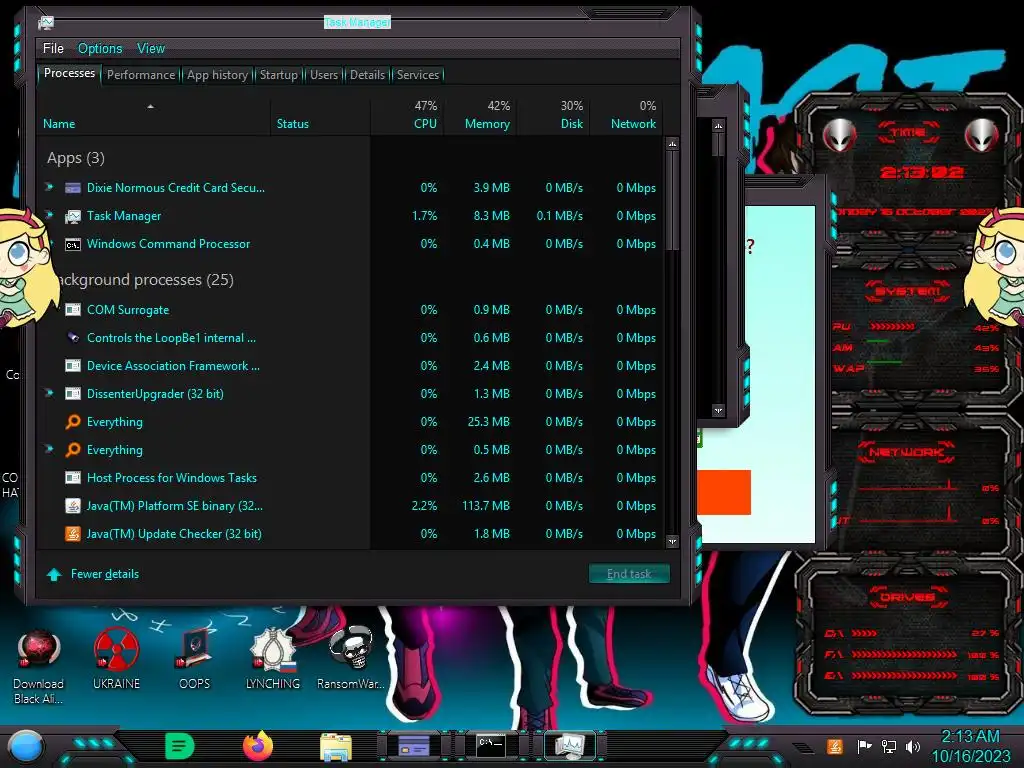Click the Task Manager process icon
Screen dimensions: 1024x768
[72, 216]
